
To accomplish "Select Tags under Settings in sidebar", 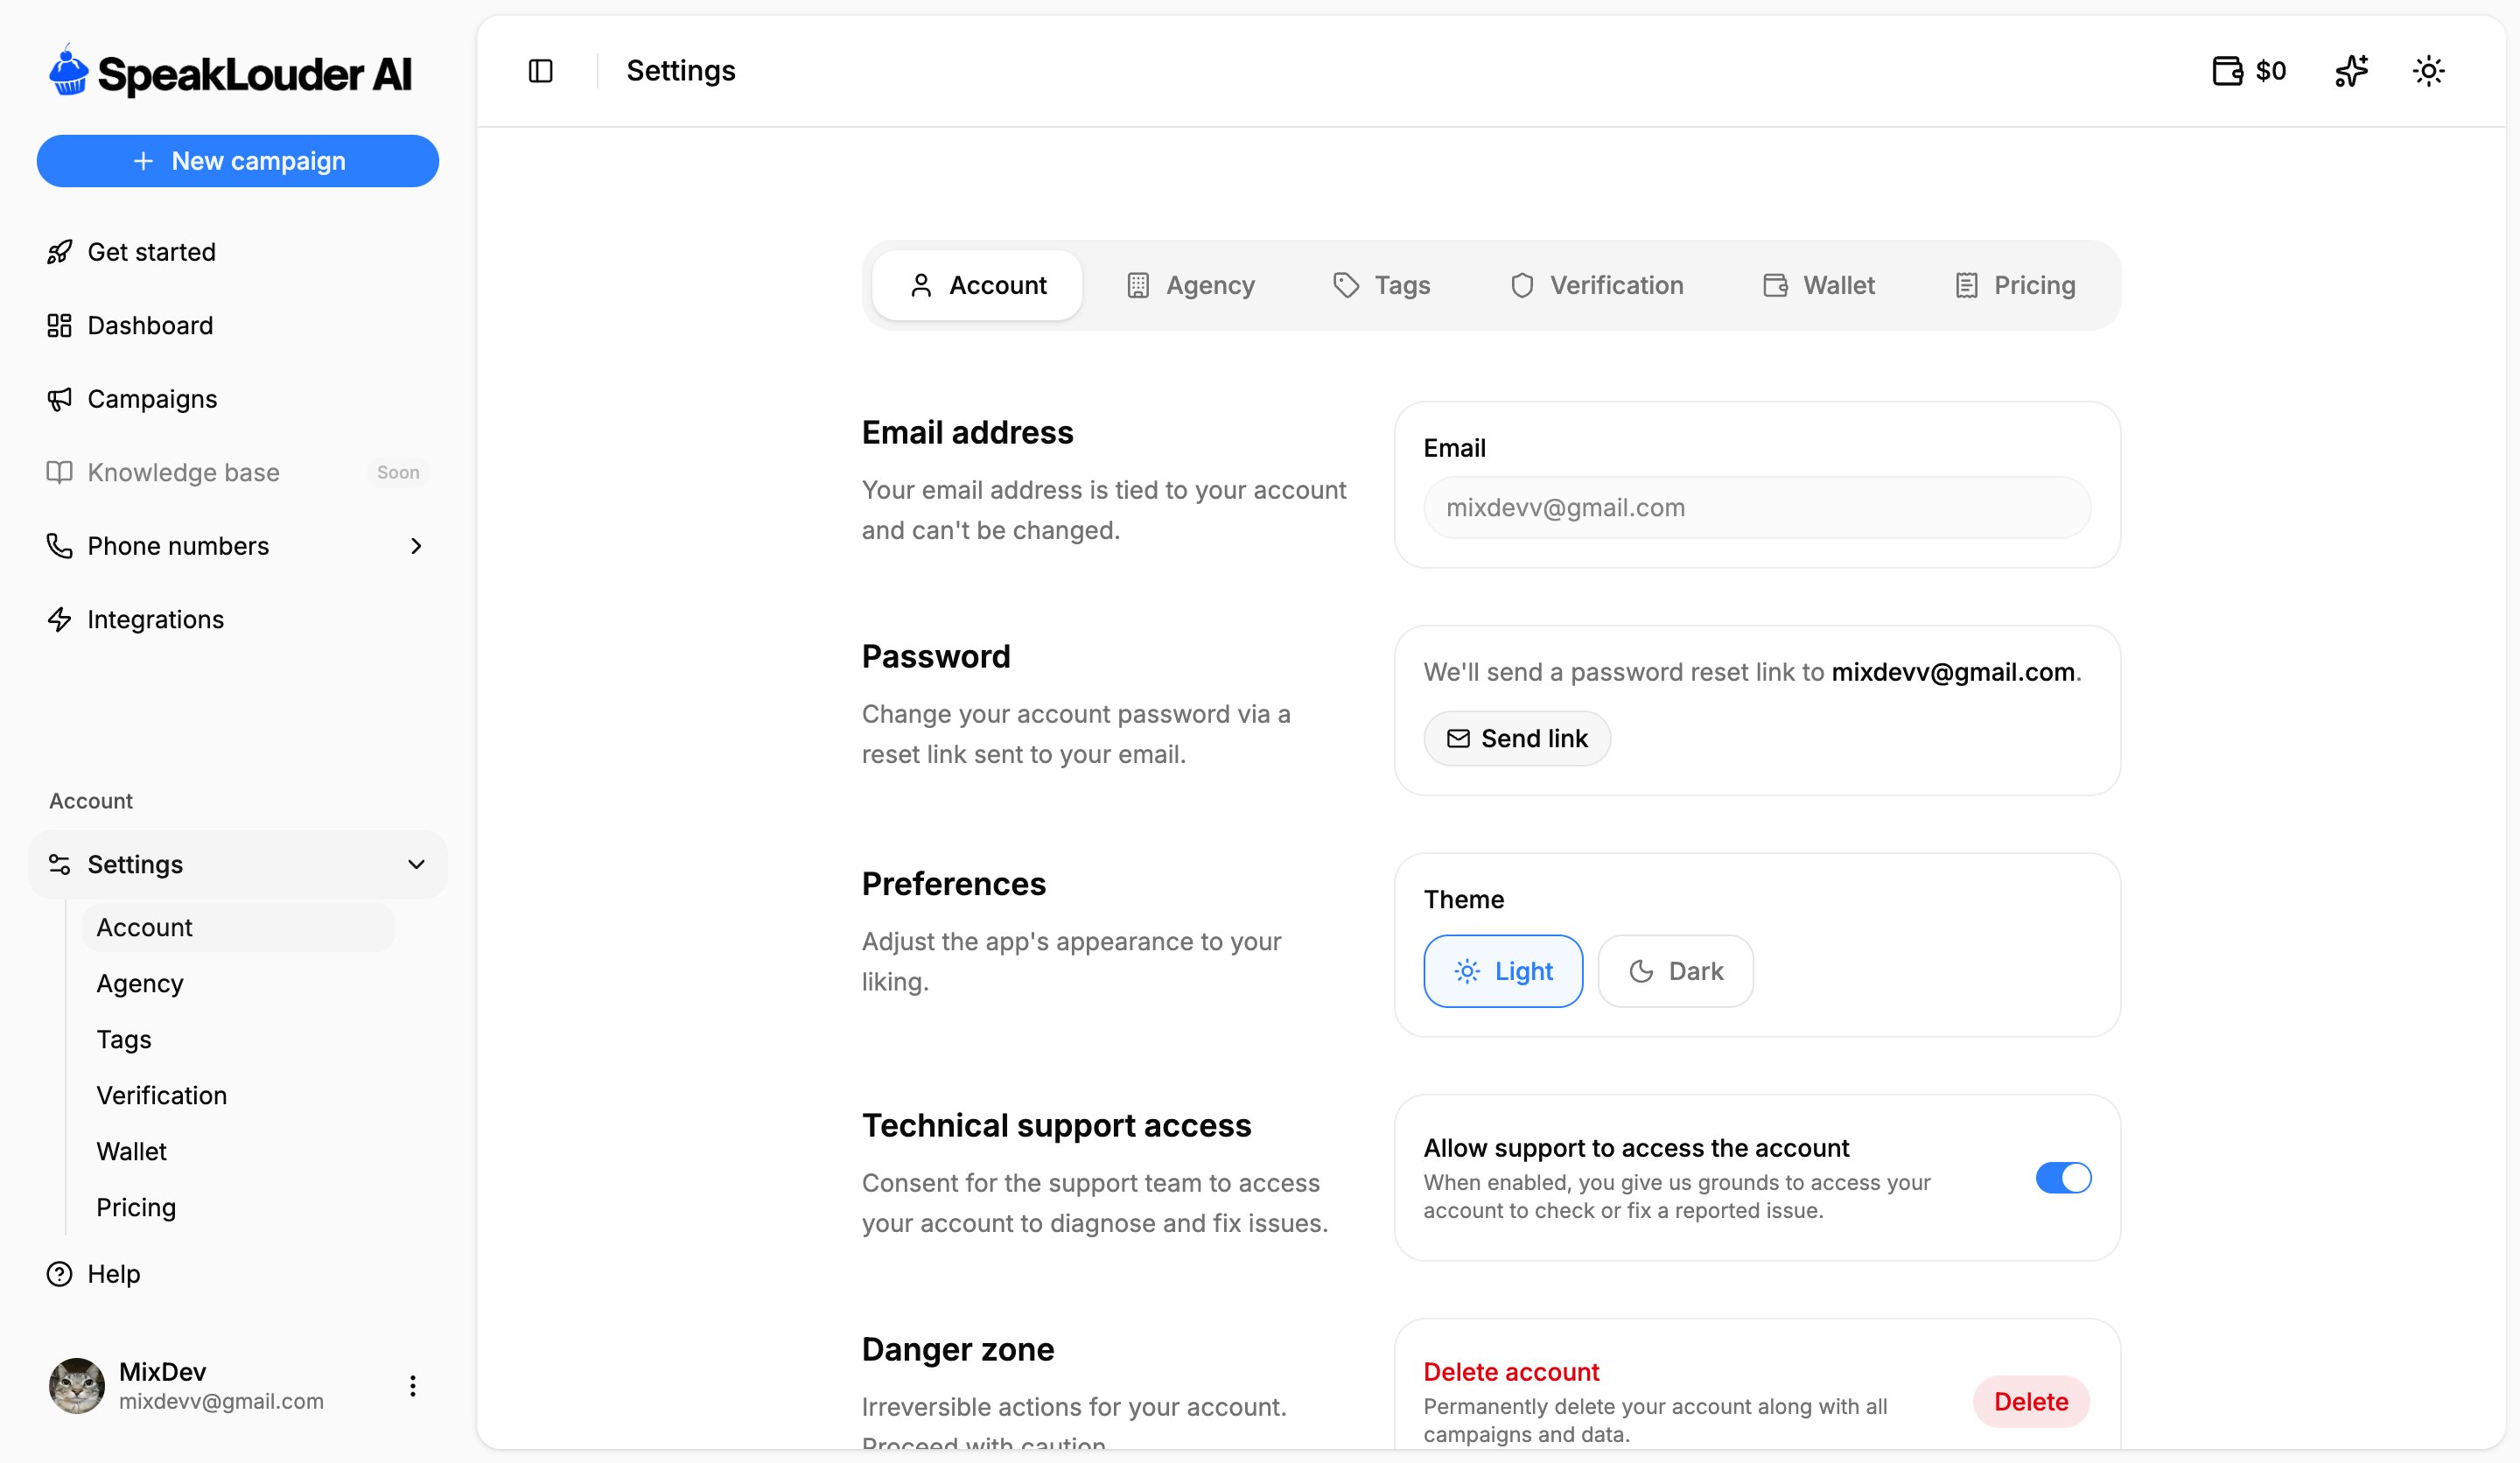I will 238,1039.
